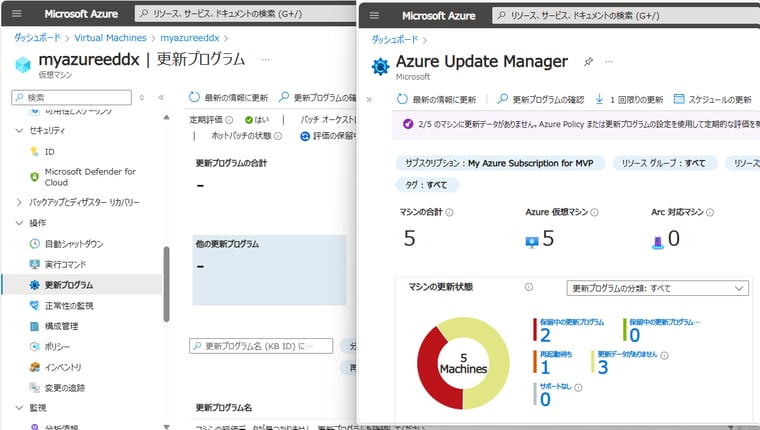Click the 構成管理 icon in sidebar
The image size is (760, 430).
coord(34,326)
